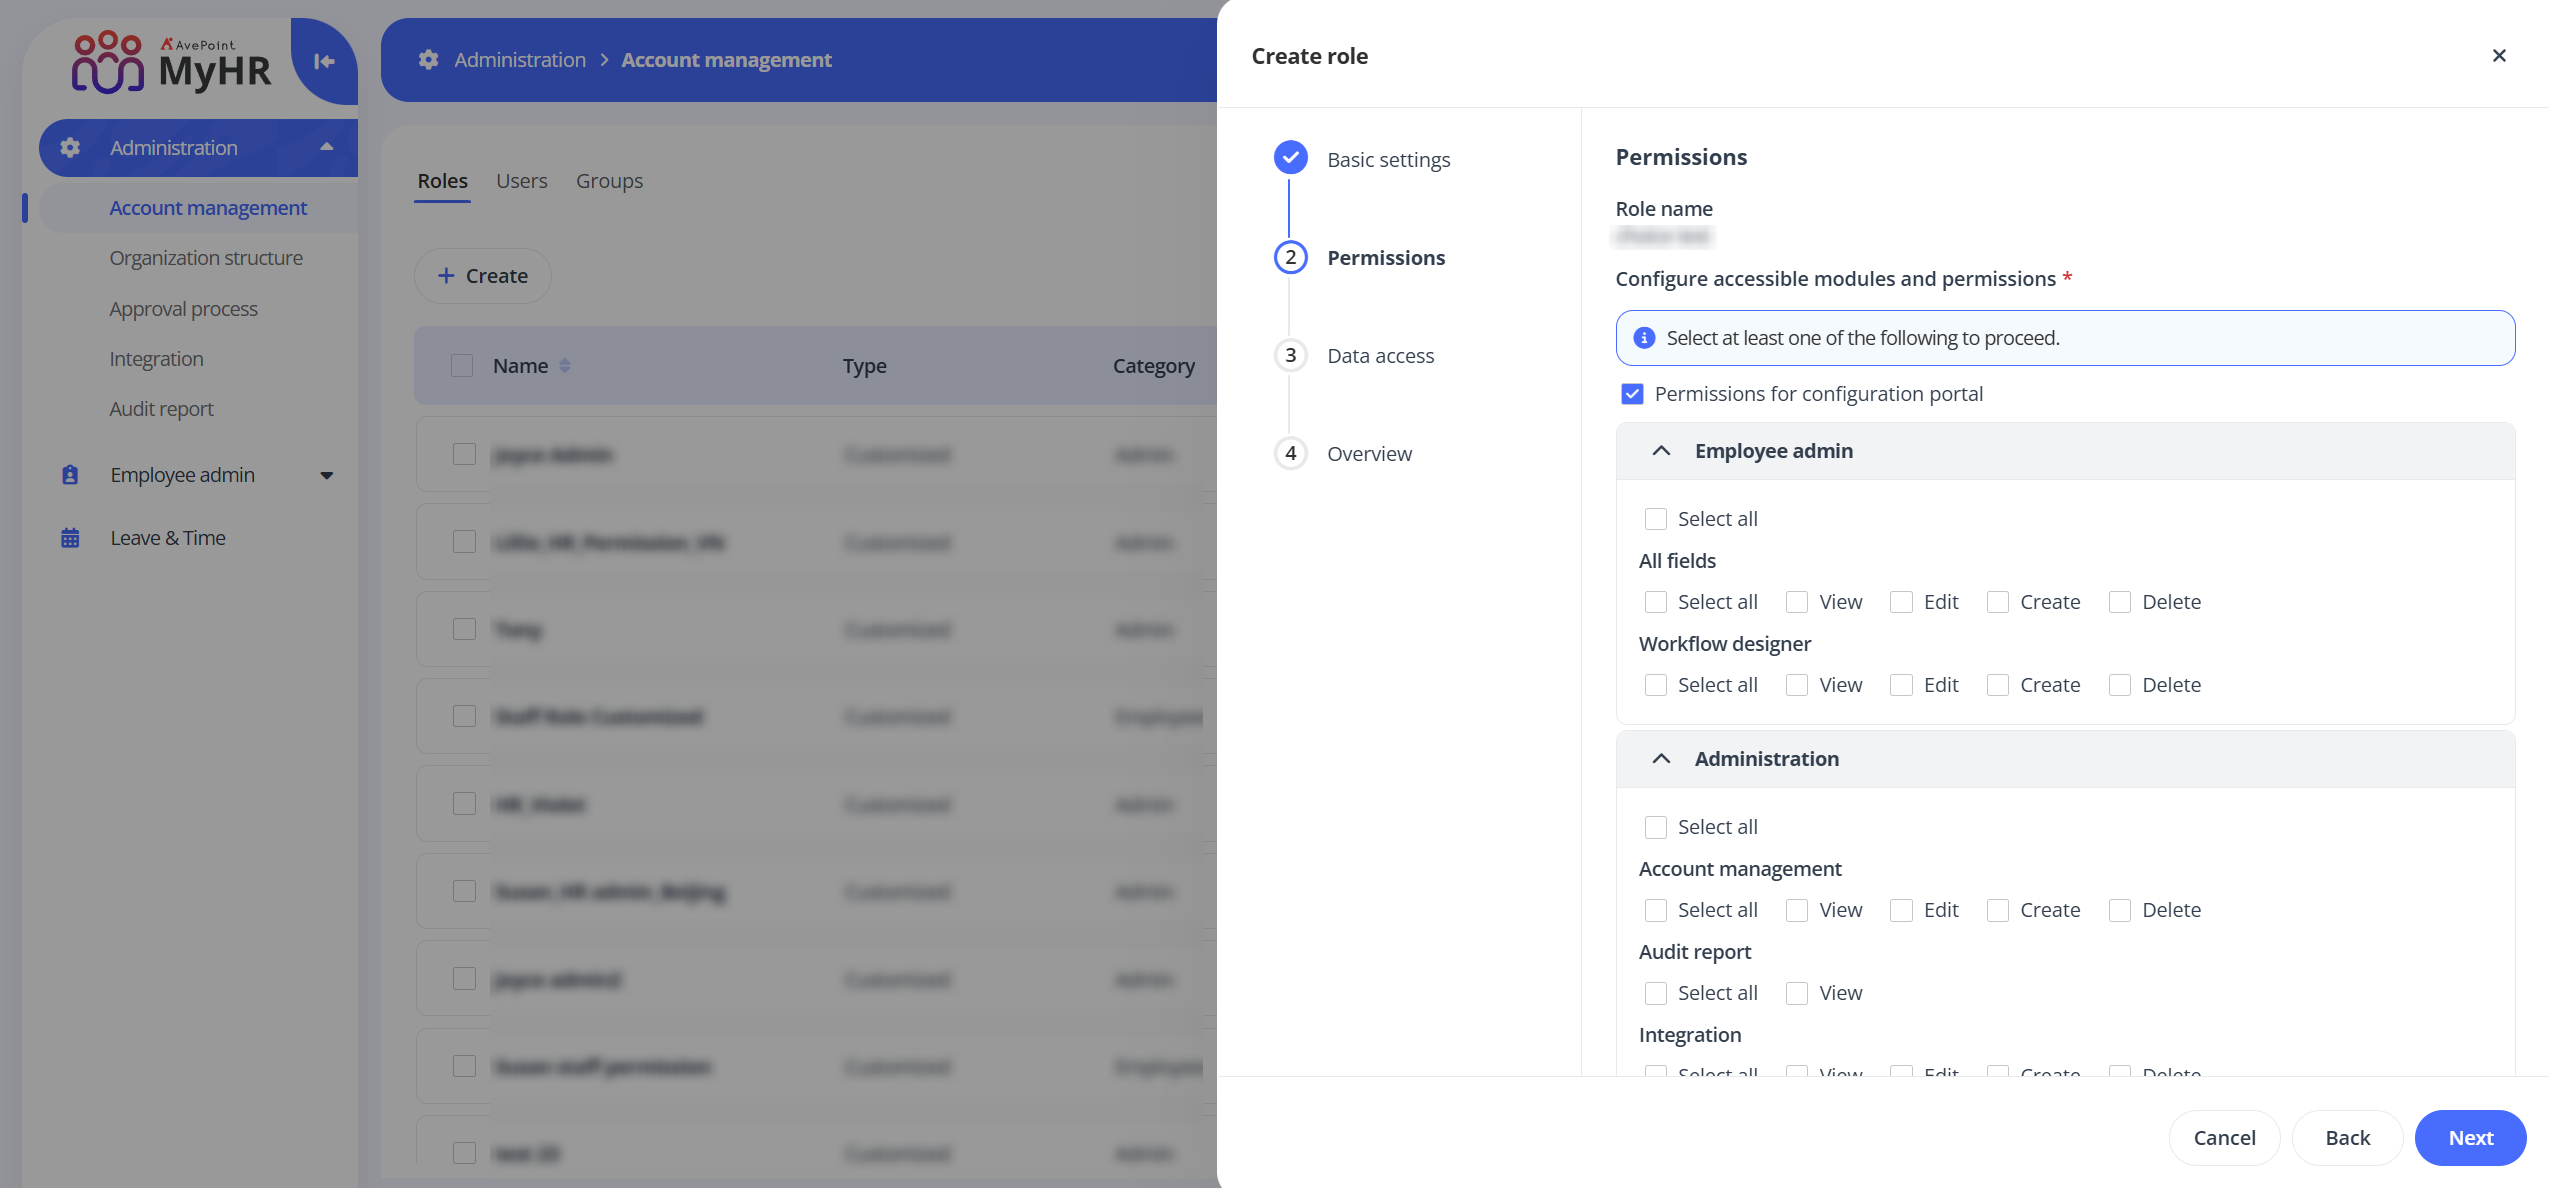This screenshot has height=1188, width=2549.
Task: Click the Administration gear icon in sidebar
Action: point(70,148)
